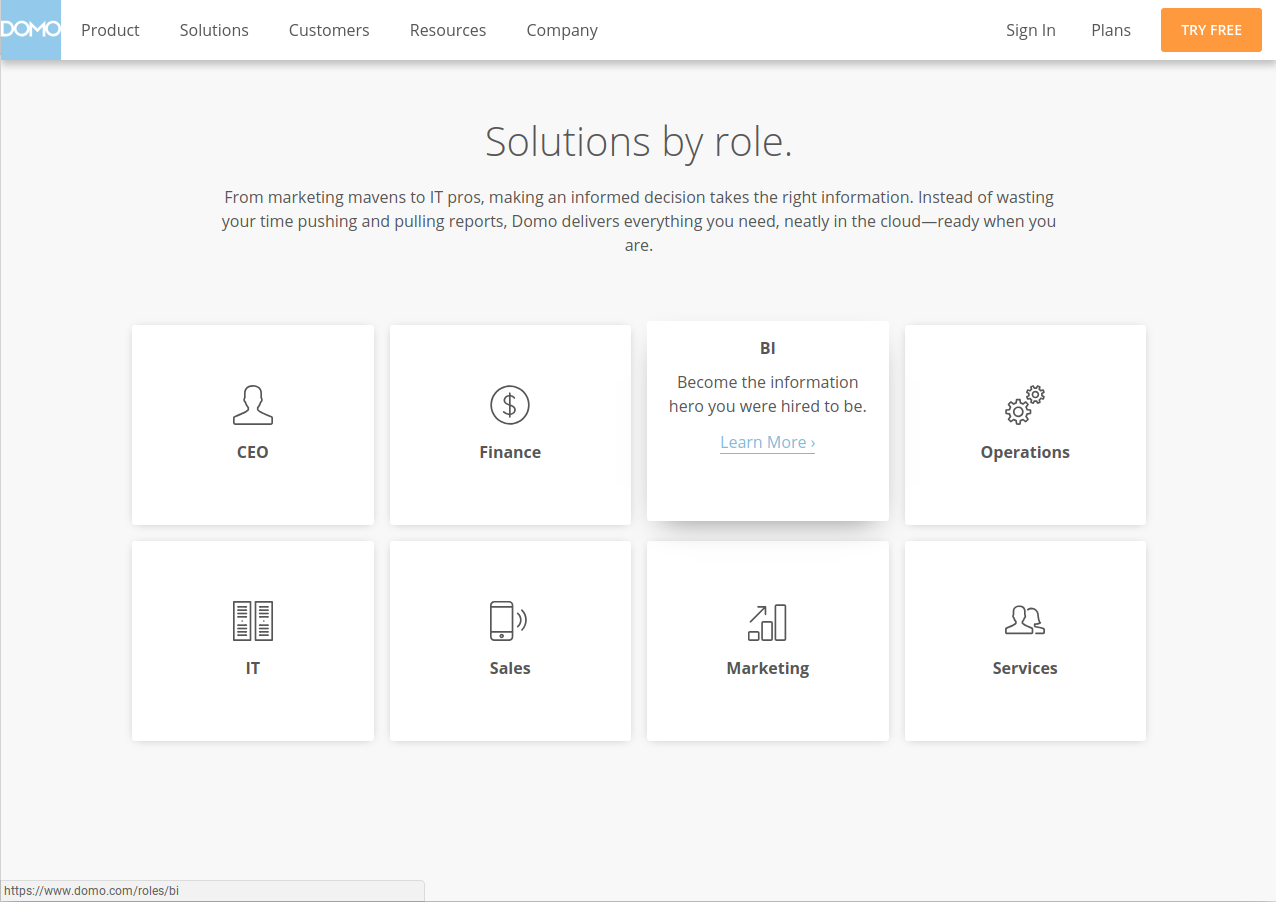Image resolution: width=1276 pixels, height=902 pixels.
Task: Select the Sales role label
Action: [x=510, y=668]
